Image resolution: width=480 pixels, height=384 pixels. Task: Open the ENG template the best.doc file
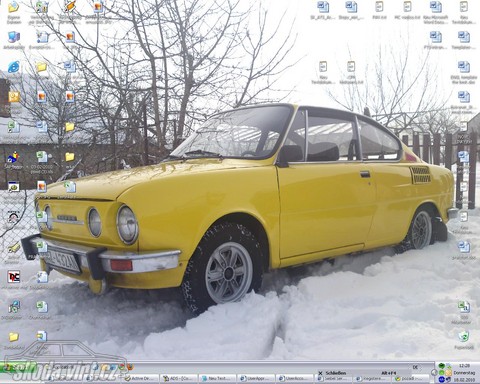click(x=464, y=72)
